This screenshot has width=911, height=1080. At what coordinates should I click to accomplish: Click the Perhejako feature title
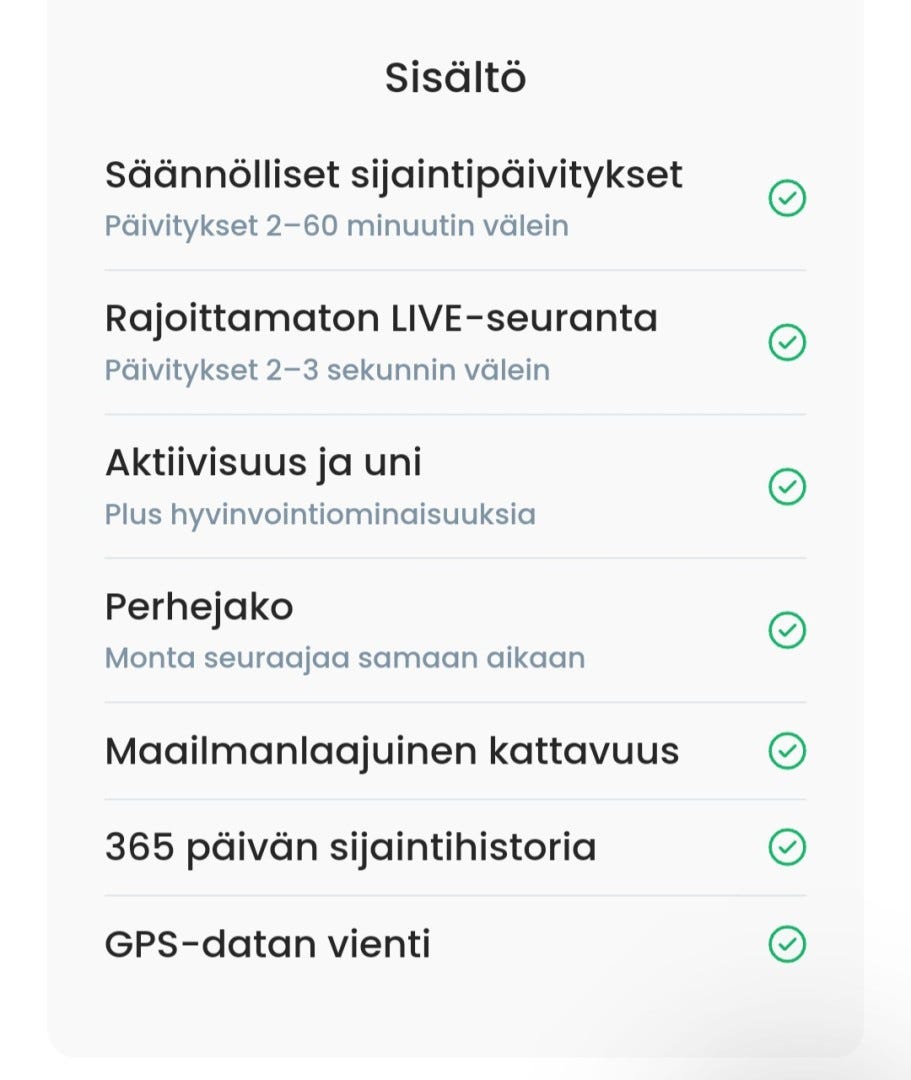(x=199, y=607)
